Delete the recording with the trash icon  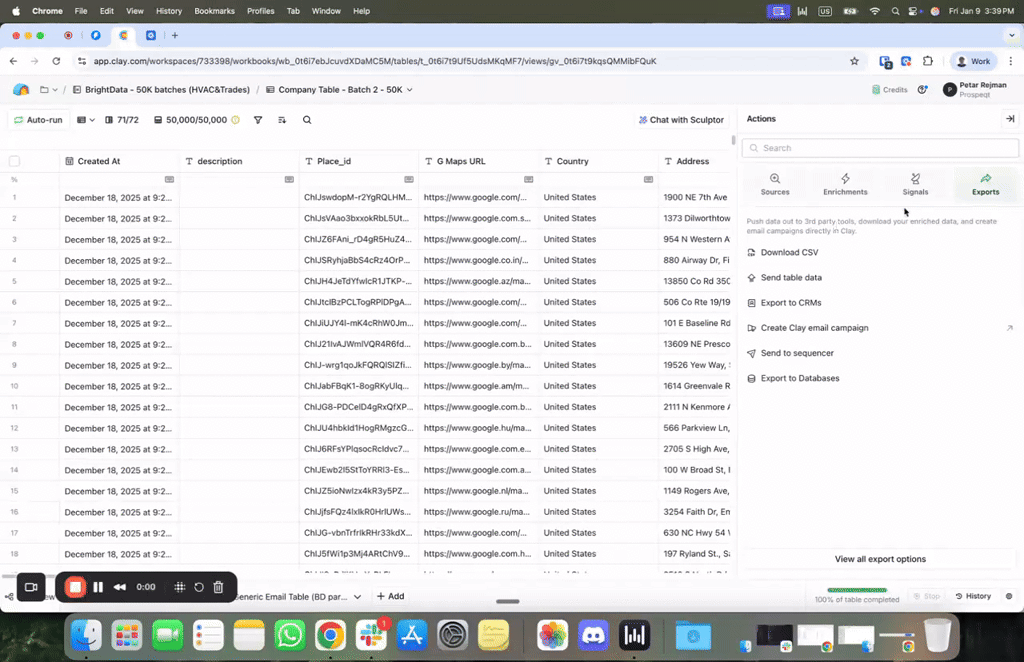pos(218,587)
